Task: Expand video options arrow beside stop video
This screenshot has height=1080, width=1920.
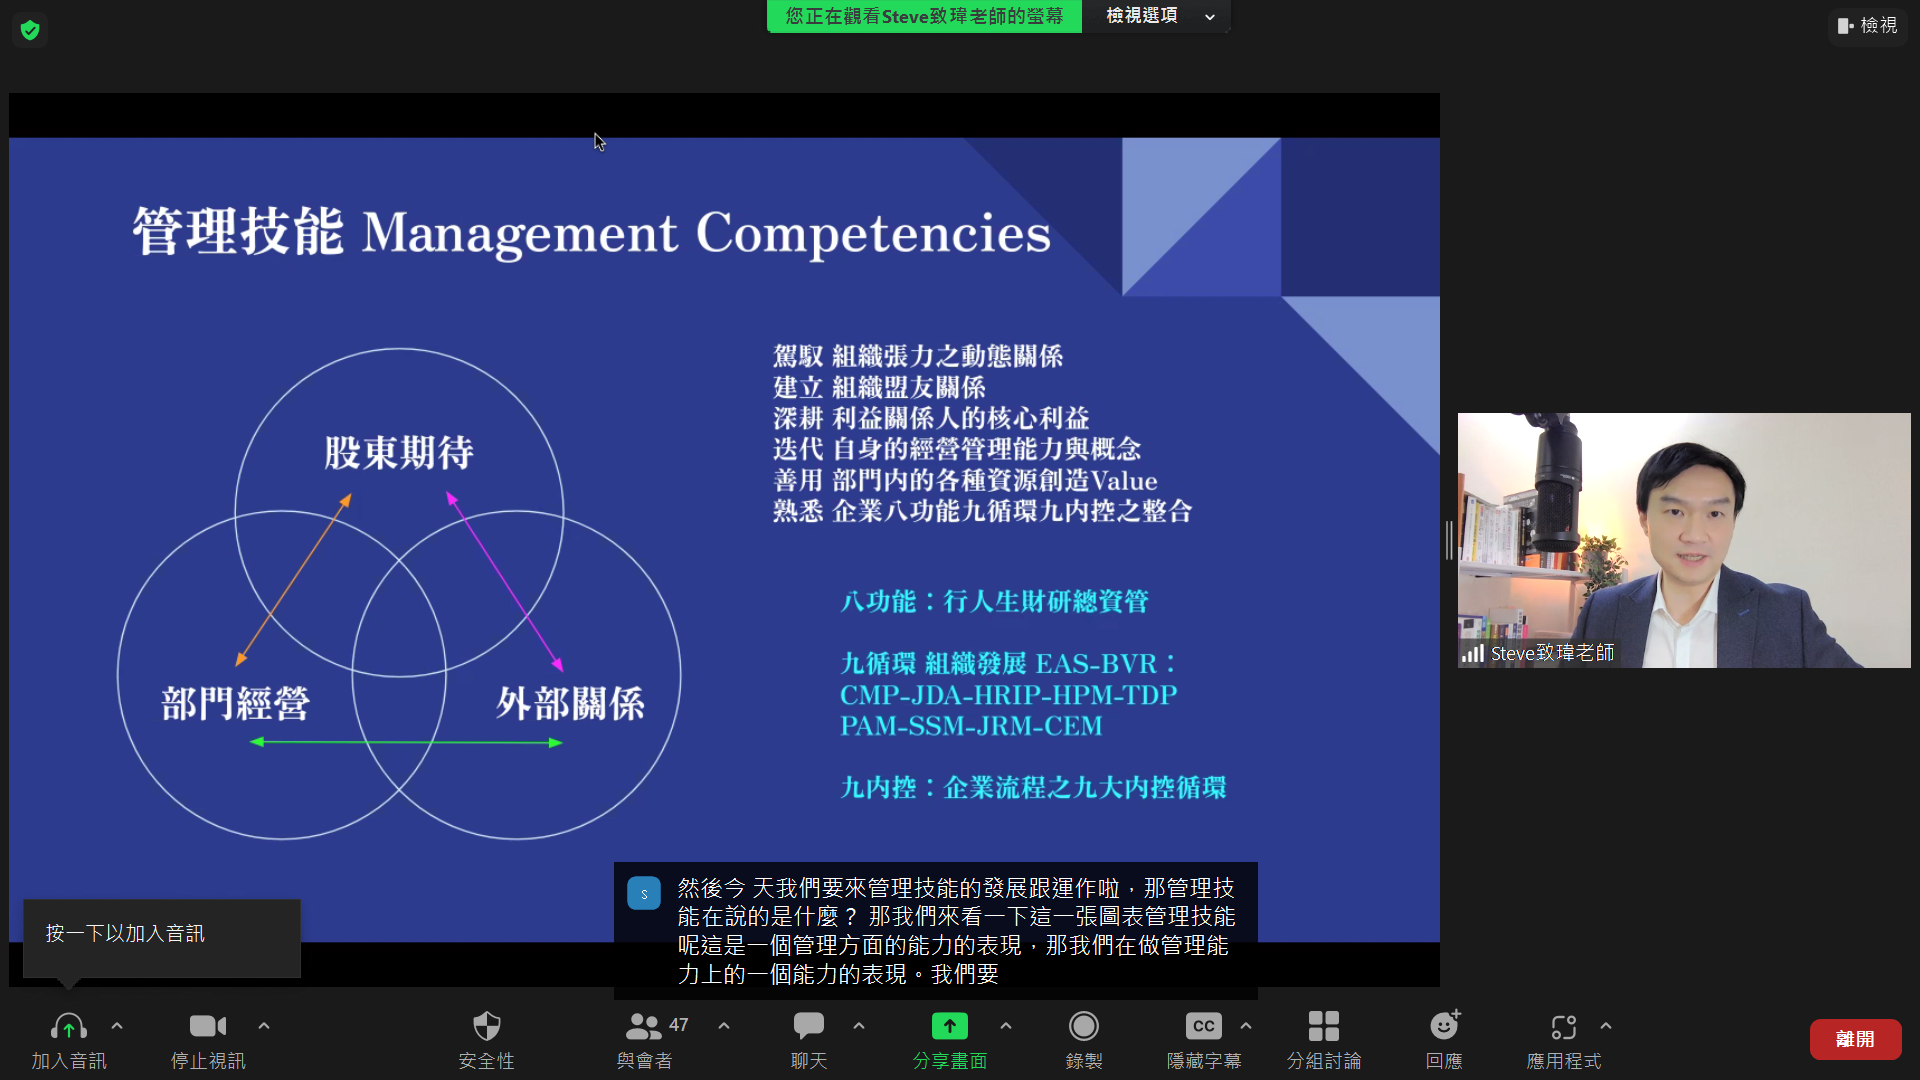Action: tap(264, 1026)
